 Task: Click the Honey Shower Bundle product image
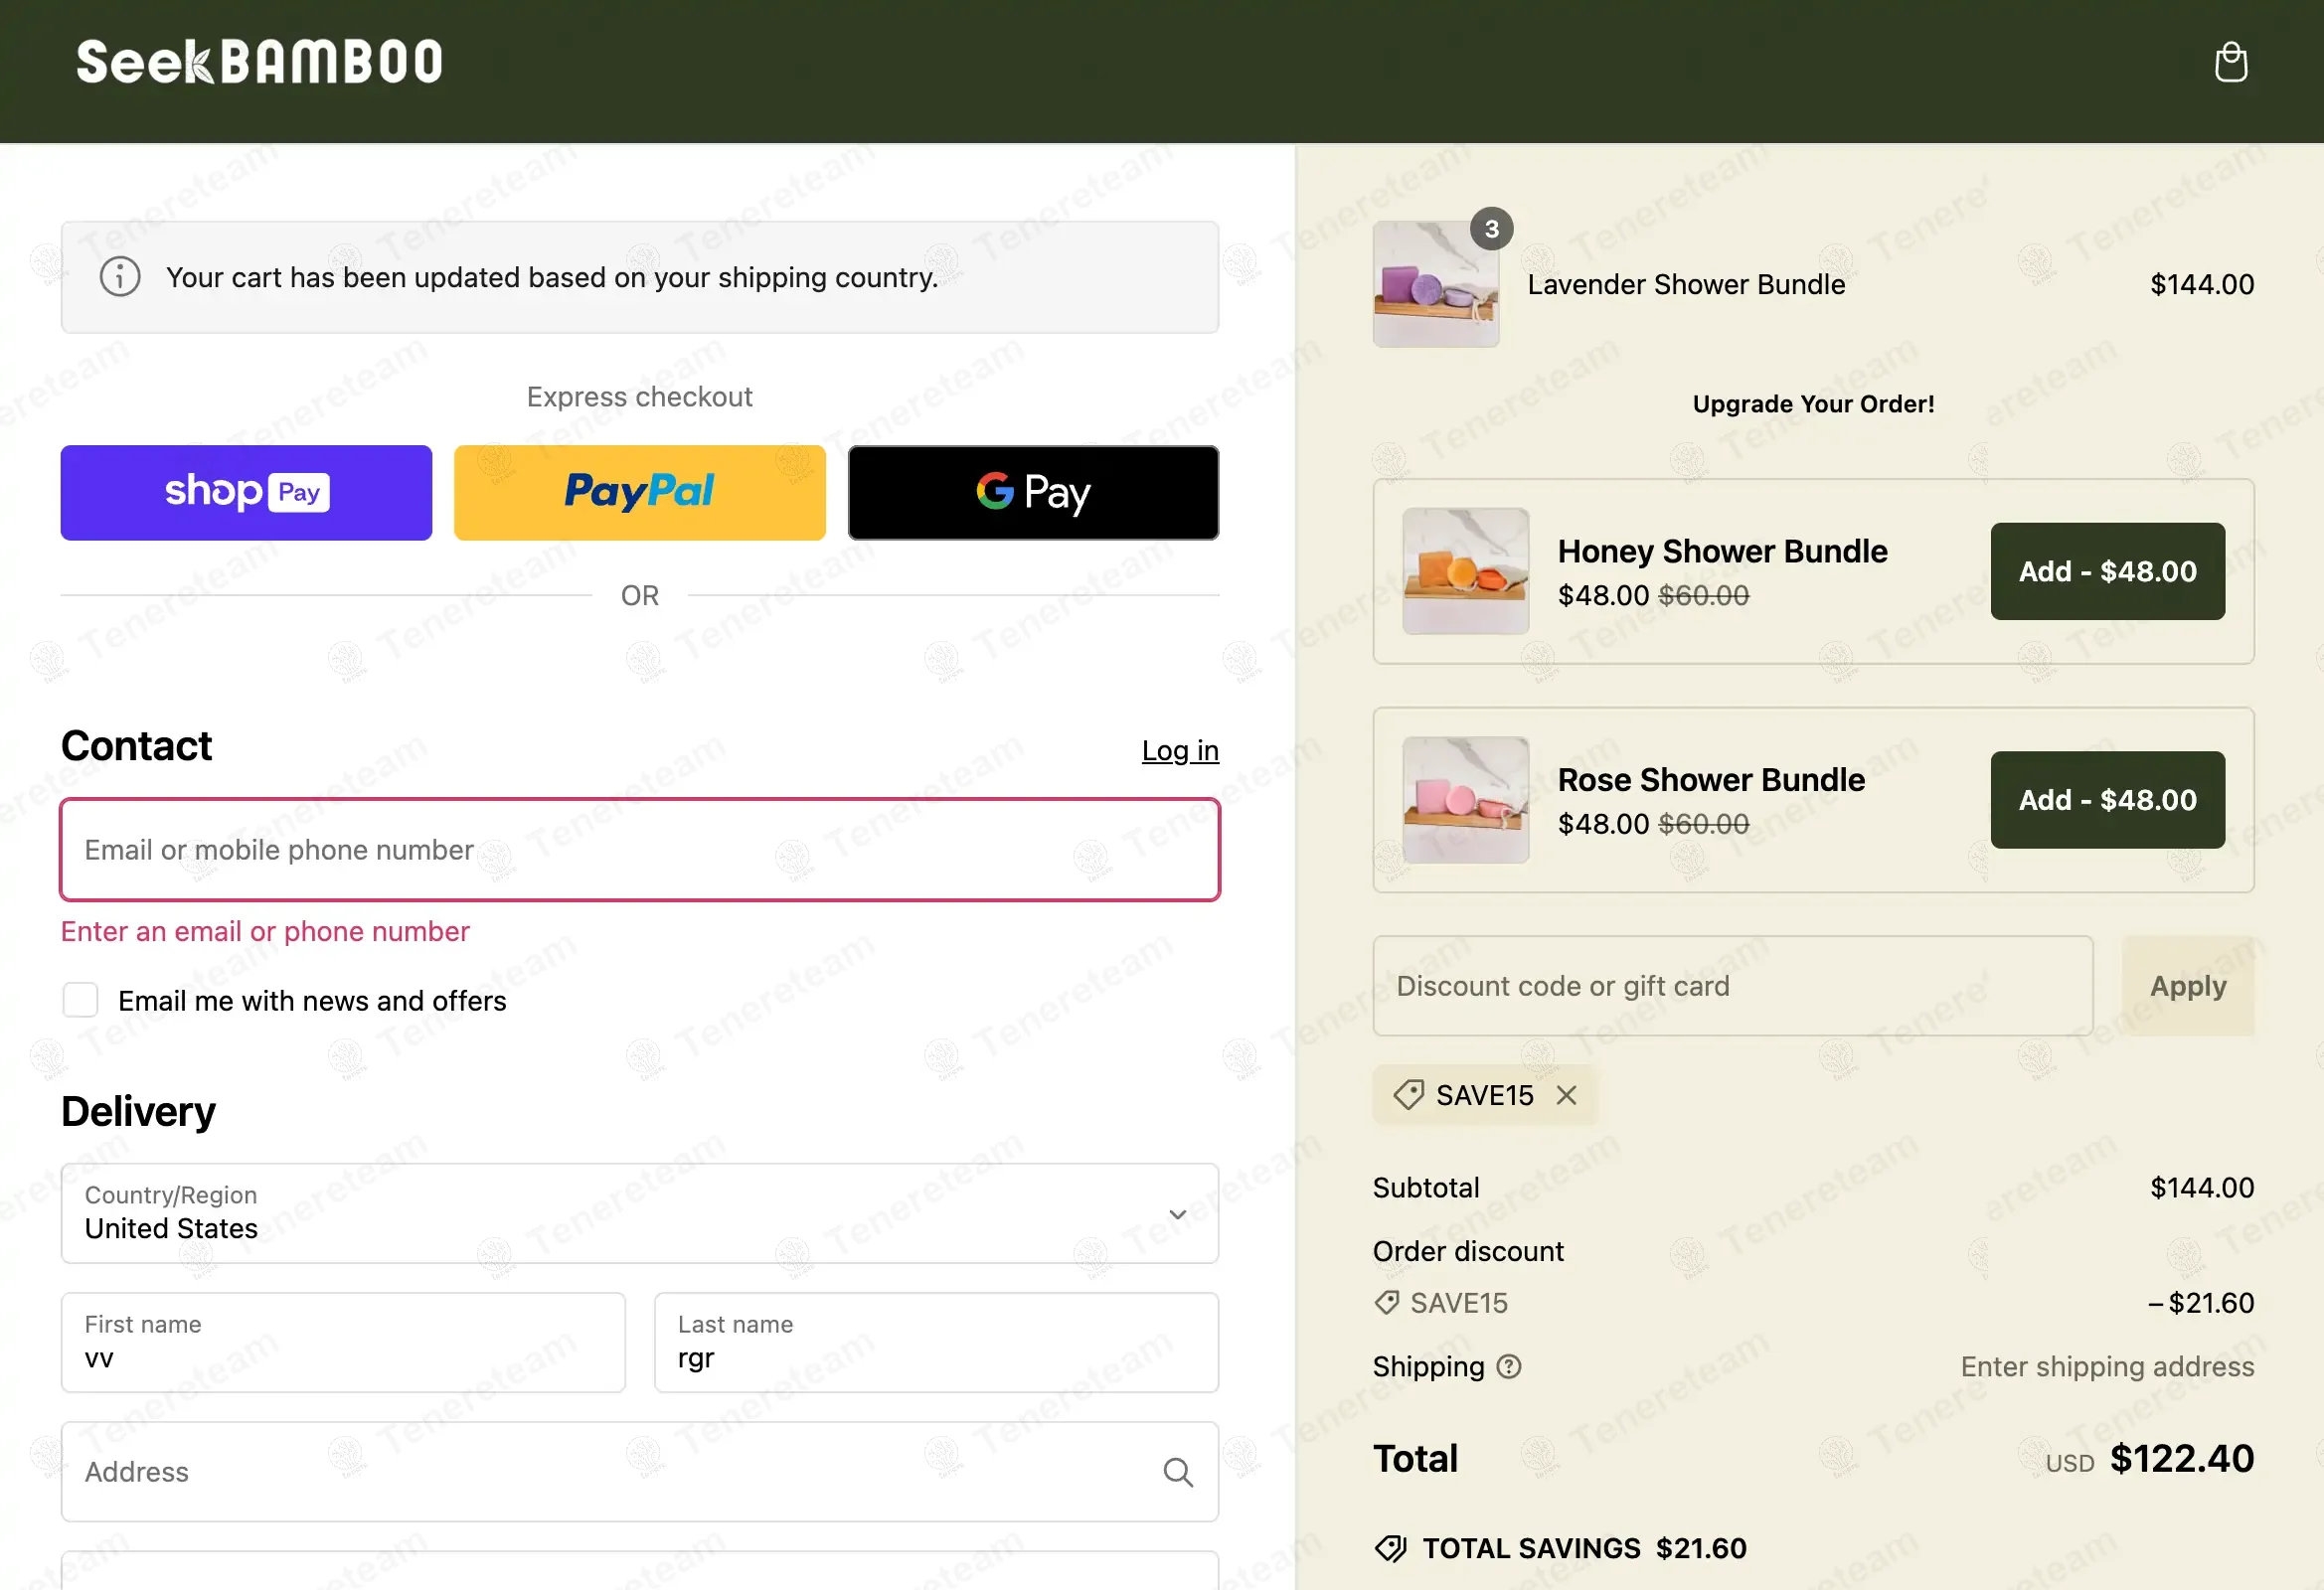coord(1465,571)
